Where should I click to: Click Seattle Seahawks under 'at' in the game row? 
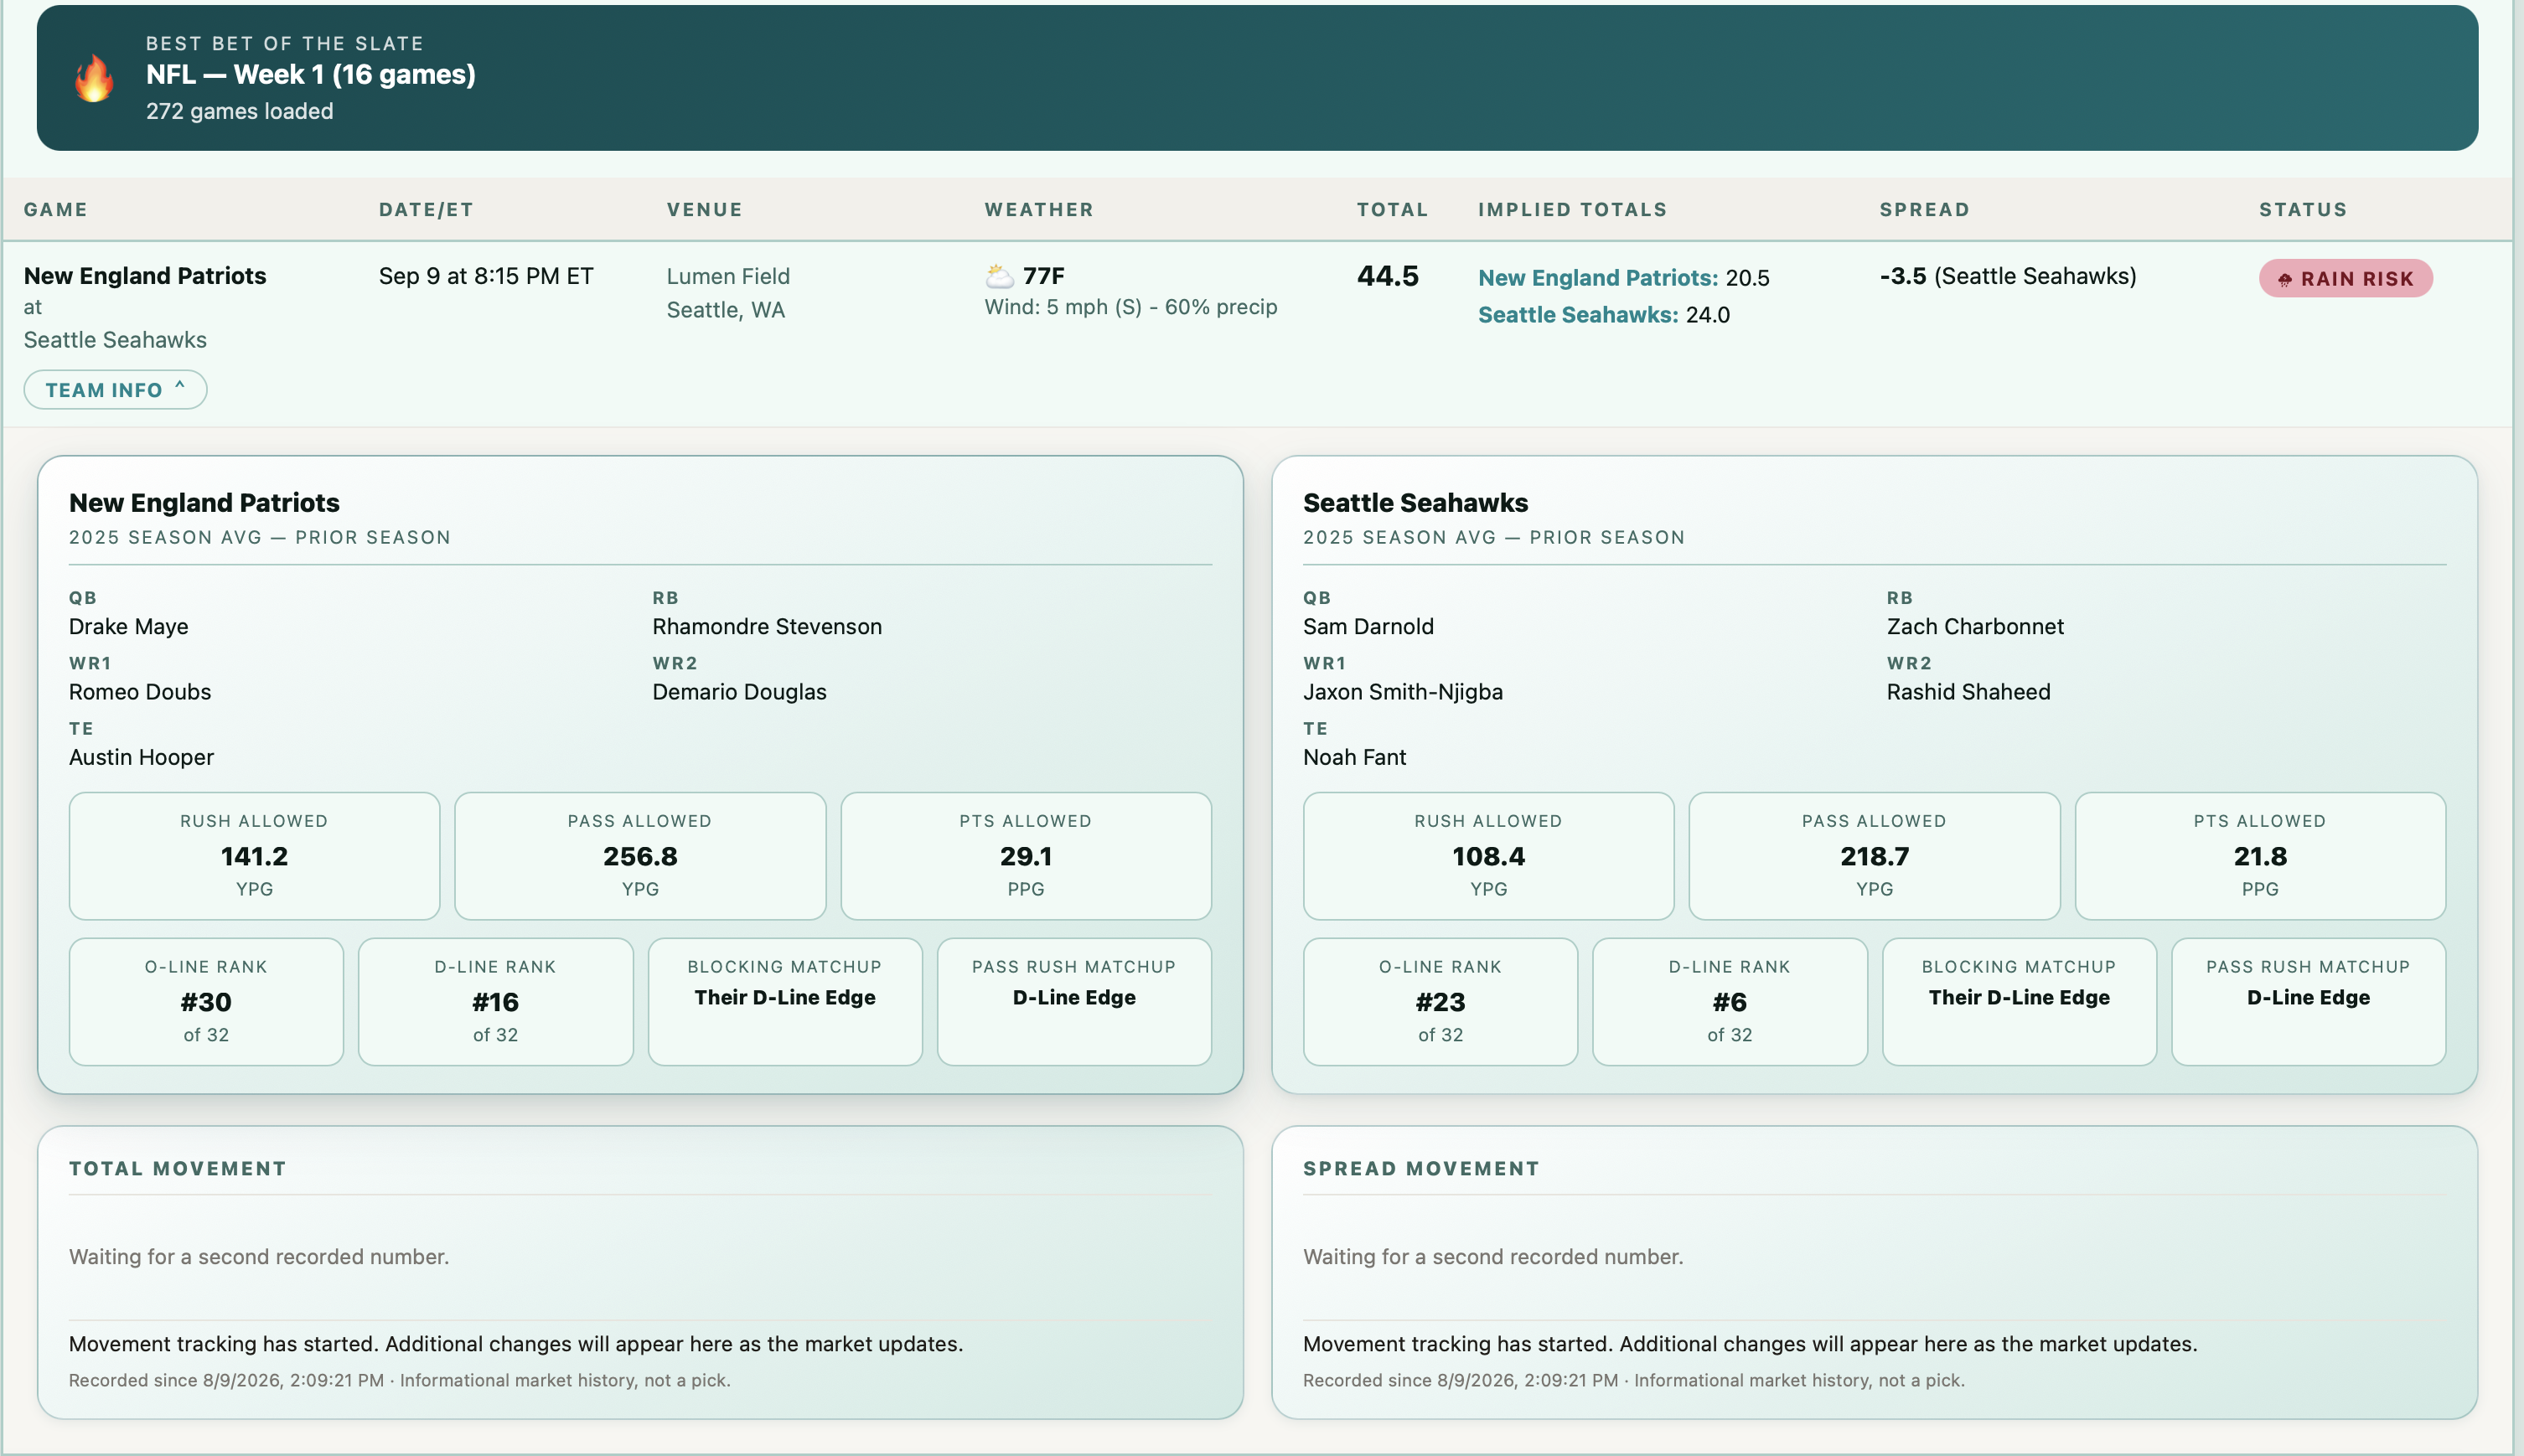pyautogui.click(x=115, y=340)
